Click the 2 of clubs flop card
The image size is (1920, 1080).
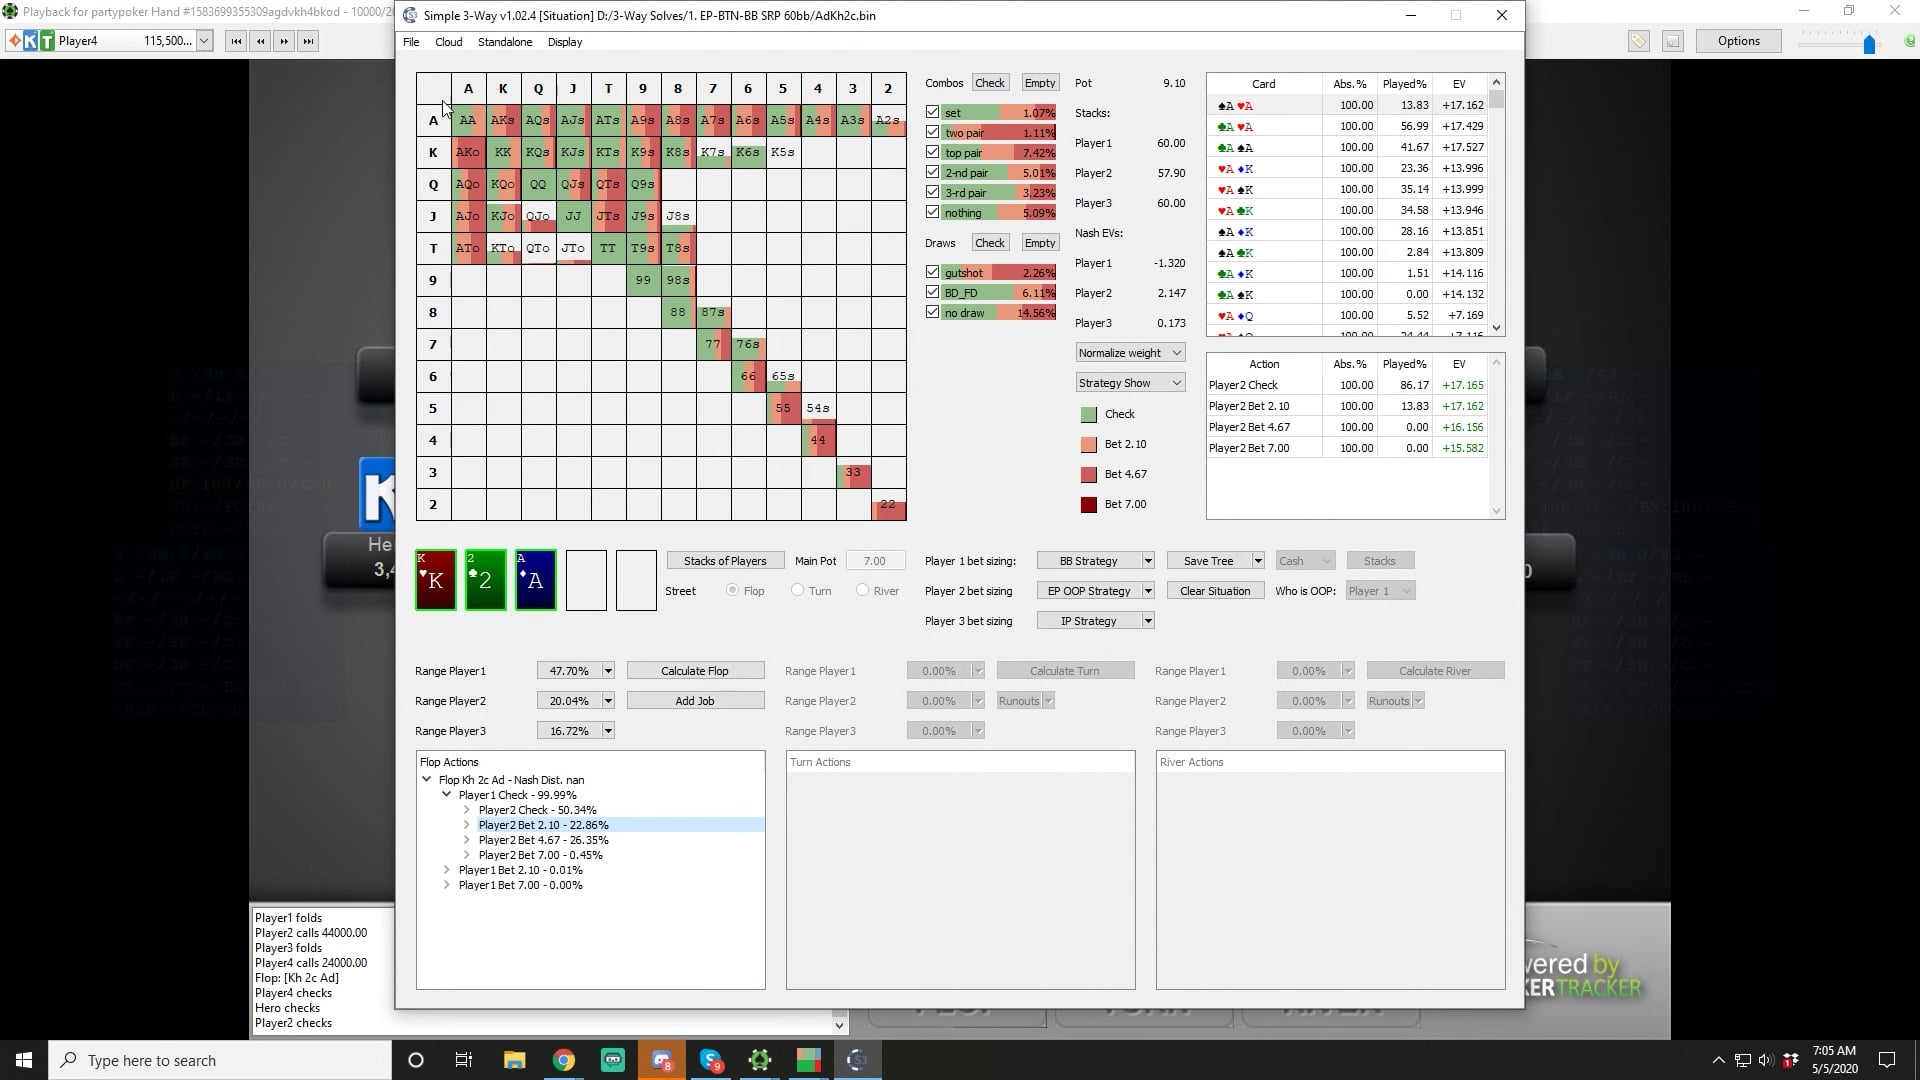[485, 580]
